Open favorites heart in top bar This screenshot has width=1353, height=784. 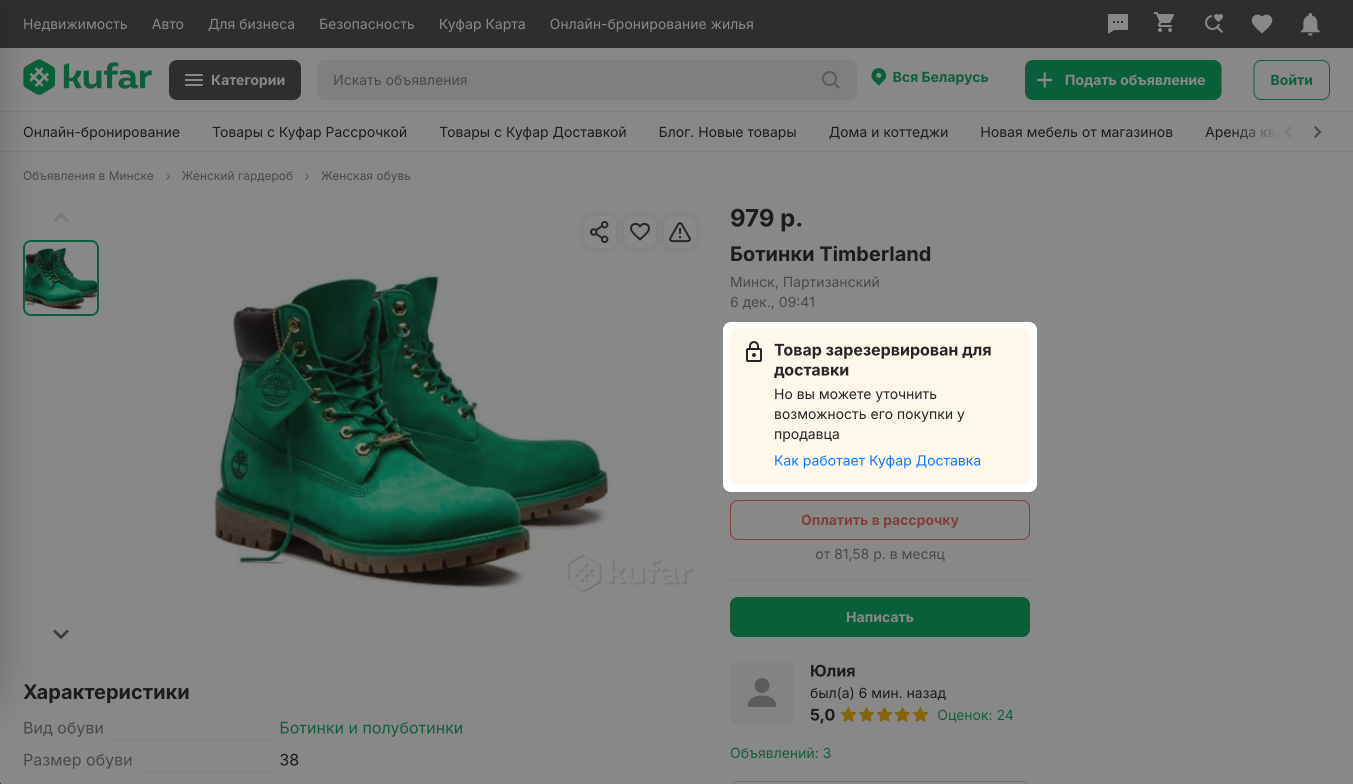tap(1262, 24)
